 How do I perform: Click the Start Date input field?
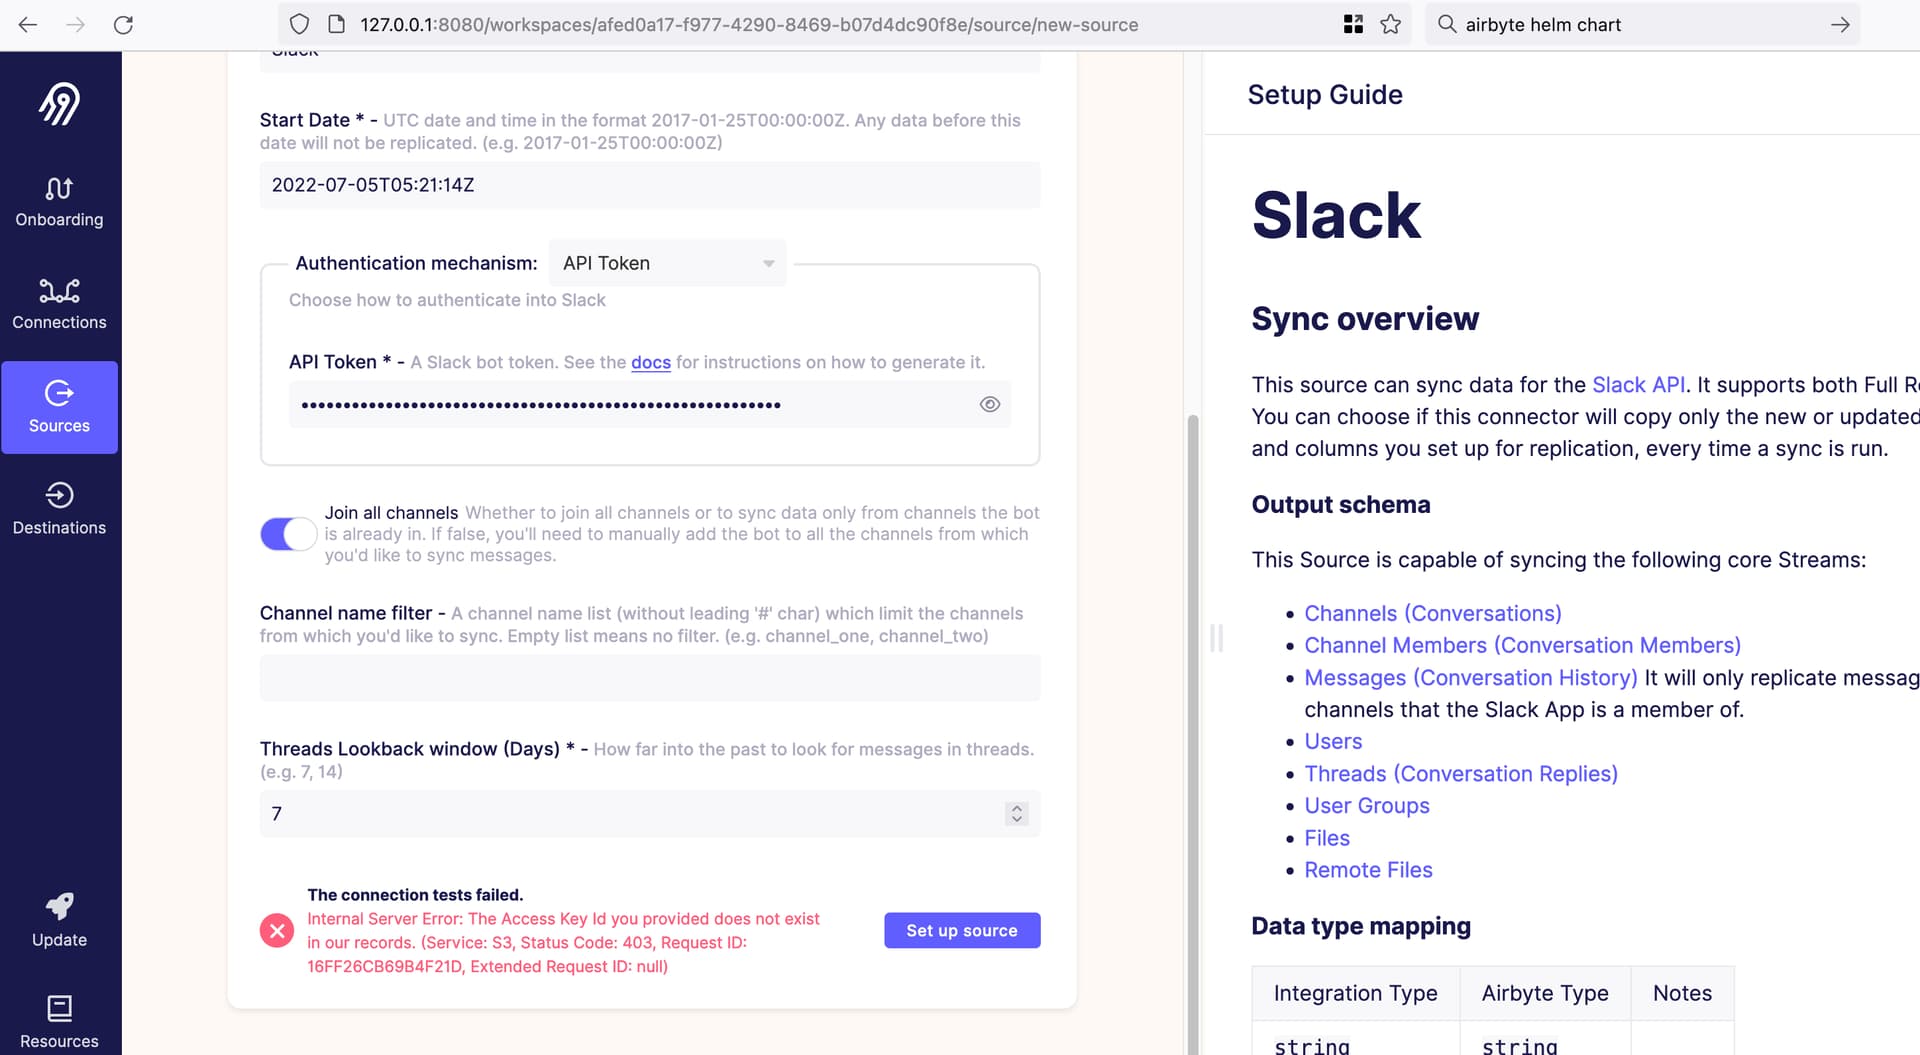[x=650, y=185]
